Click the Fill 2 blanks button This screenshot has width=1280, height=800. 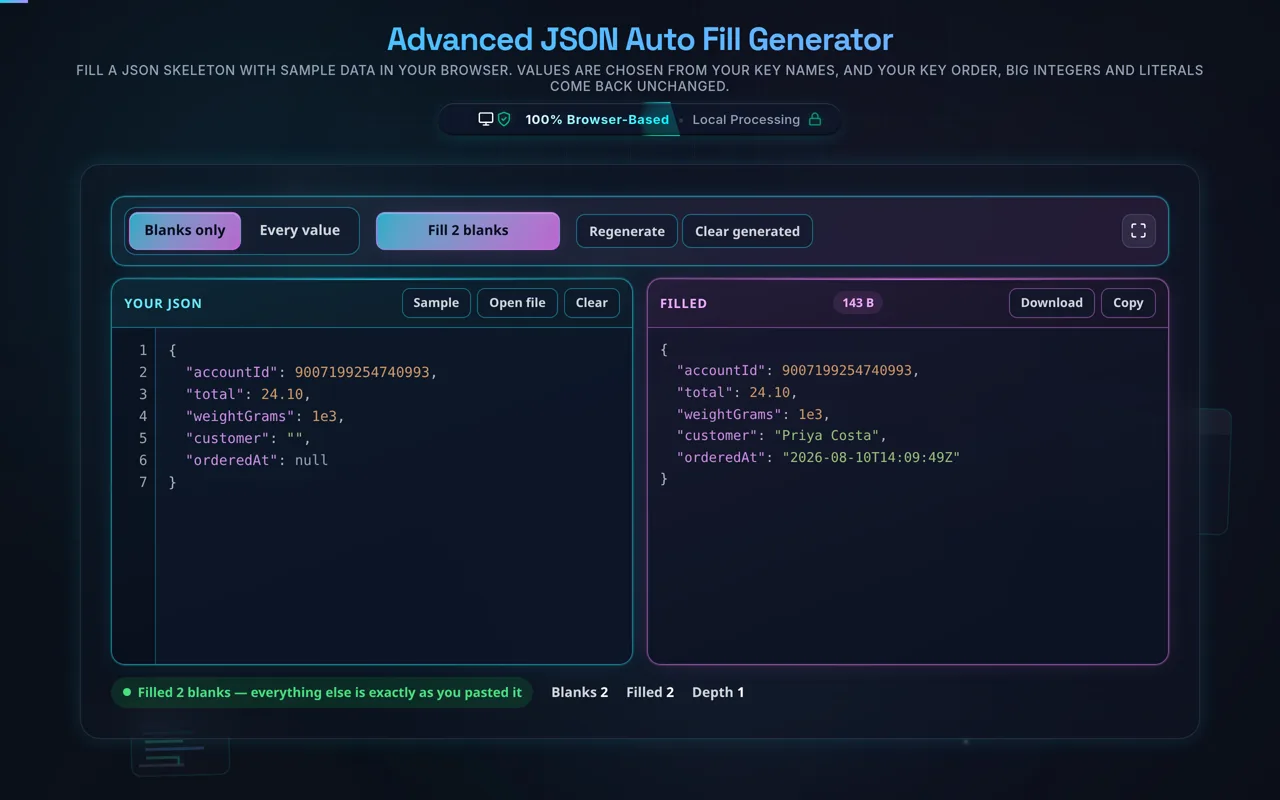pos(468,230)
